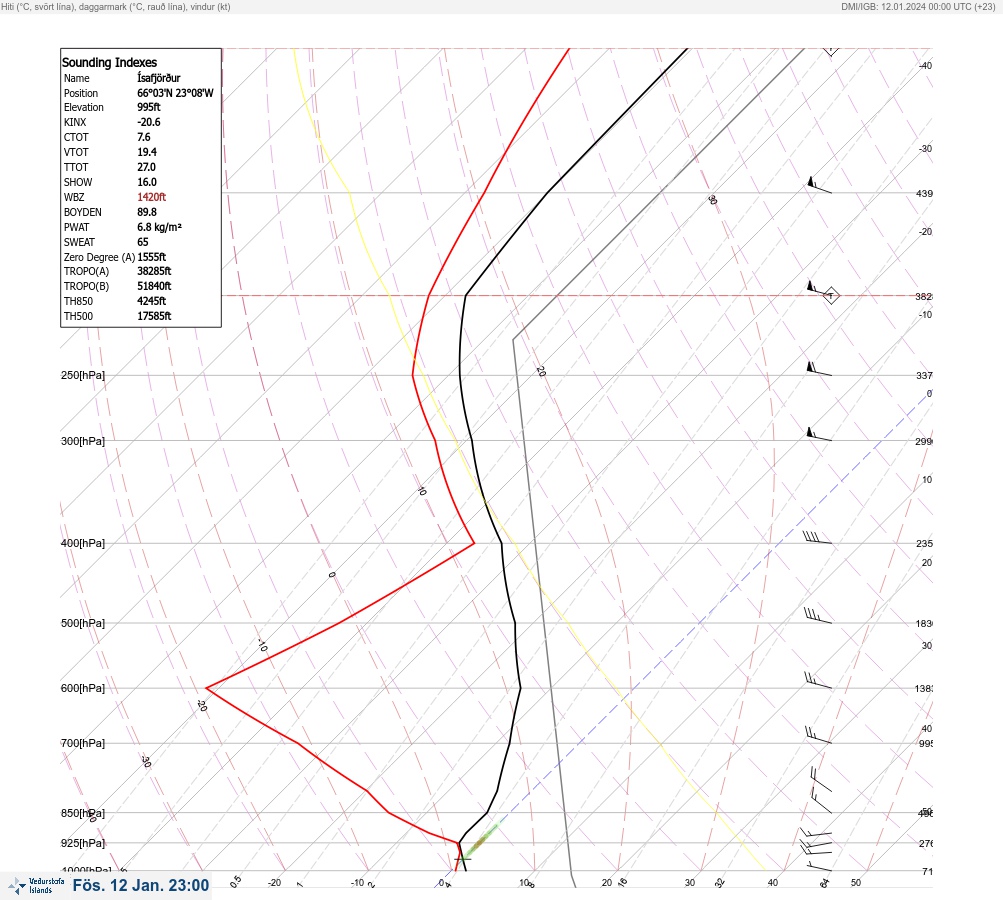Click the diamond tropopause marker on red dashed line

830,296
